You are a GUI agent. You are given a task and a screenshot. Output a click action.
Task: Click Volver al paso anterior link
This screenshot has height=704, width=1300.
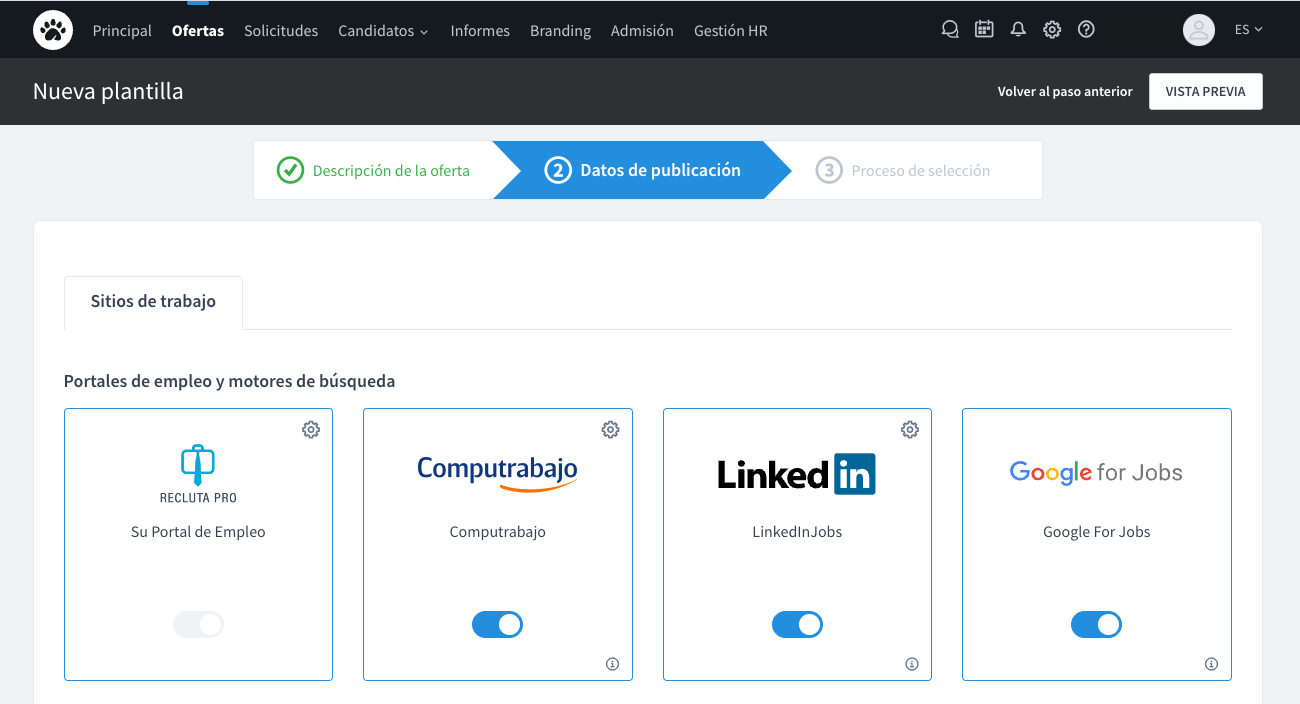(x=1064, y=91)
